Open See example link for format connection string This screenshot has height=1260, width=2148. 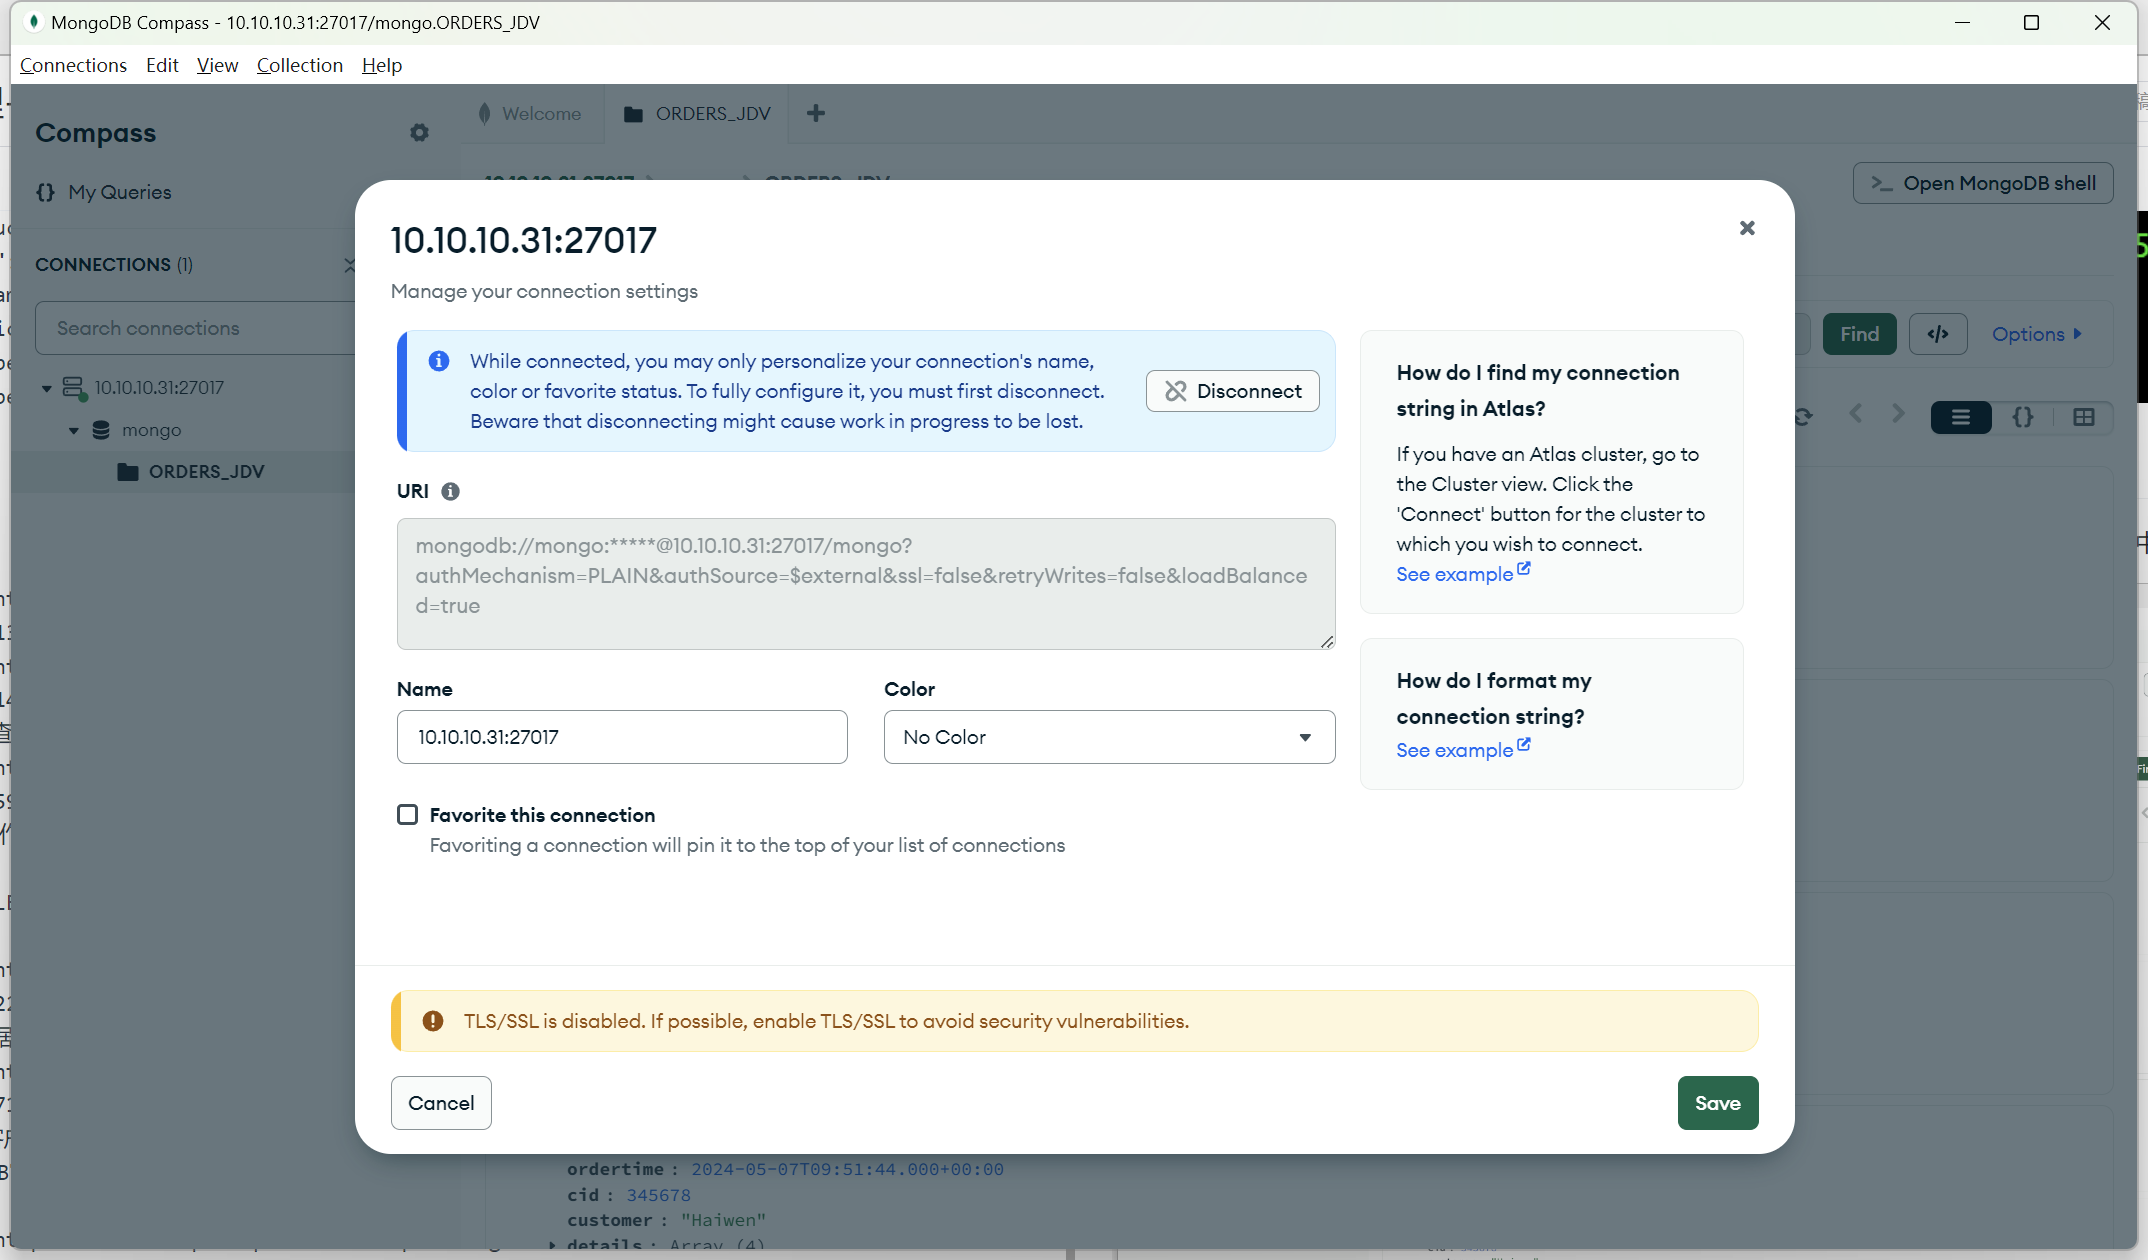click(x=1462, y=749)
